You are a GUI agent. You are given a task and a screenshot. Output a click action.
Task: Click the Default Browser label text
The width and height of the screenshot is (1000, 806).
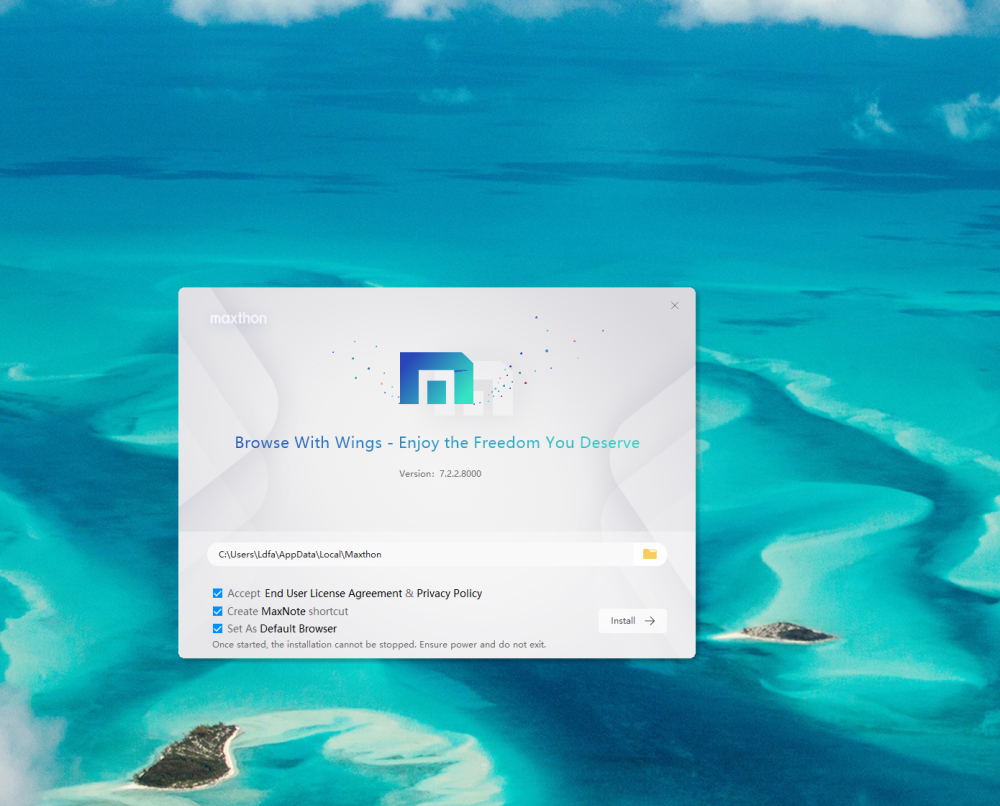298,629
